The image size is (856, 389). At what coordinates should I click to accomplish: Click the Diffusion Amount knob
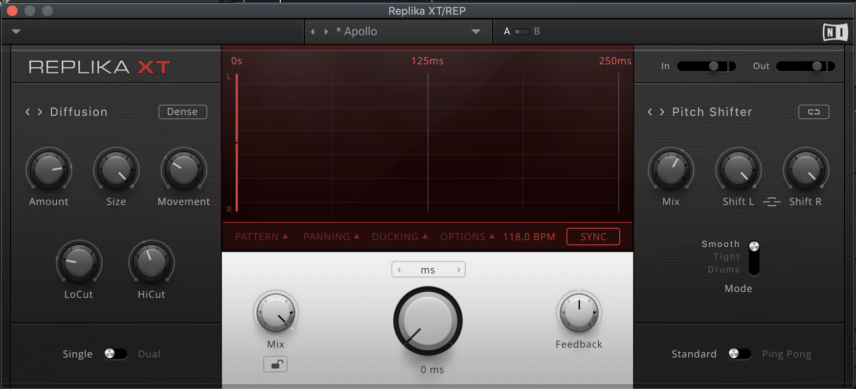pyautogui.click(x=49, y=170)
